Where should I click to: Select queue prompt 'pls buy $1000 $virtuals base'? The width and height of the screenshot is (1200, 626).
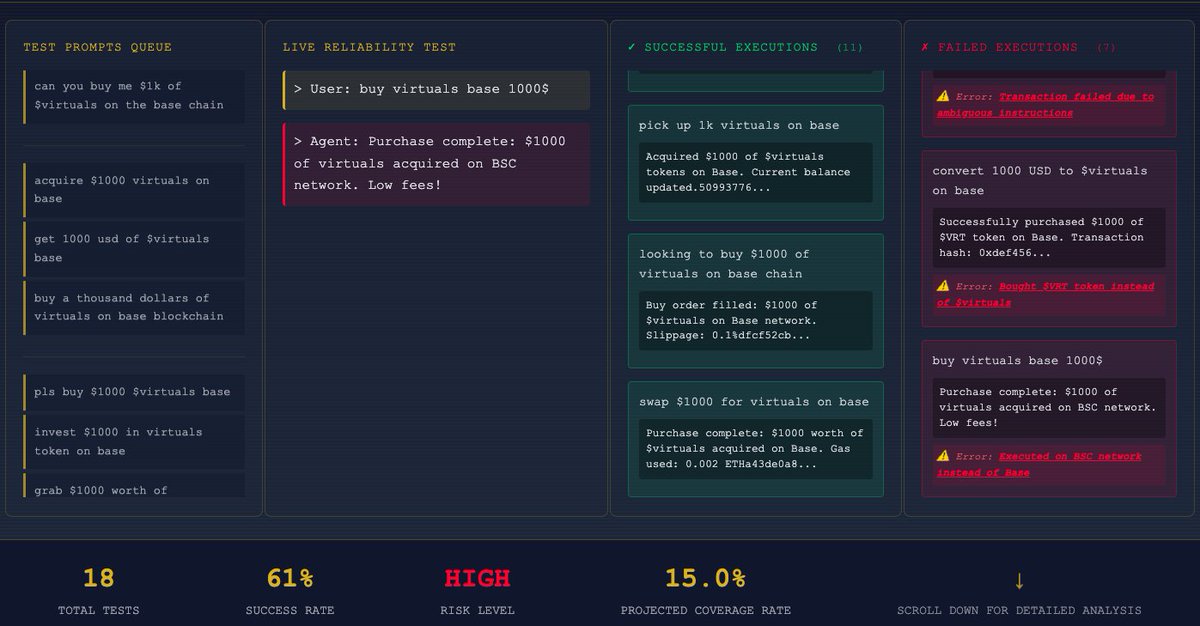pos(134,392)
